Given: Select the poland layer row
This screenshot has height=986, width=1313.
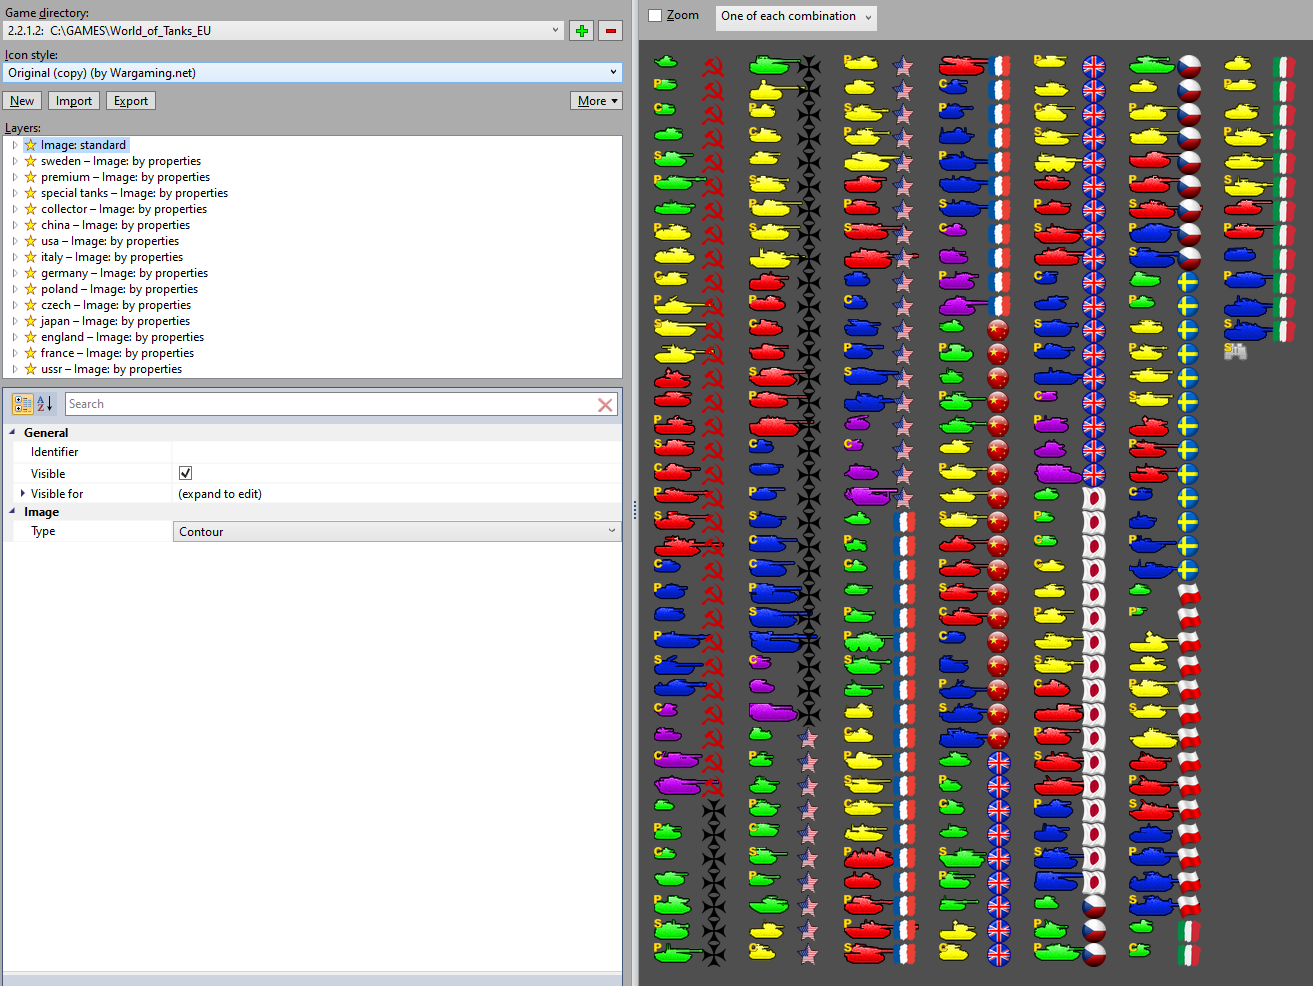Looking at the screenshot, I should [119, 289].
